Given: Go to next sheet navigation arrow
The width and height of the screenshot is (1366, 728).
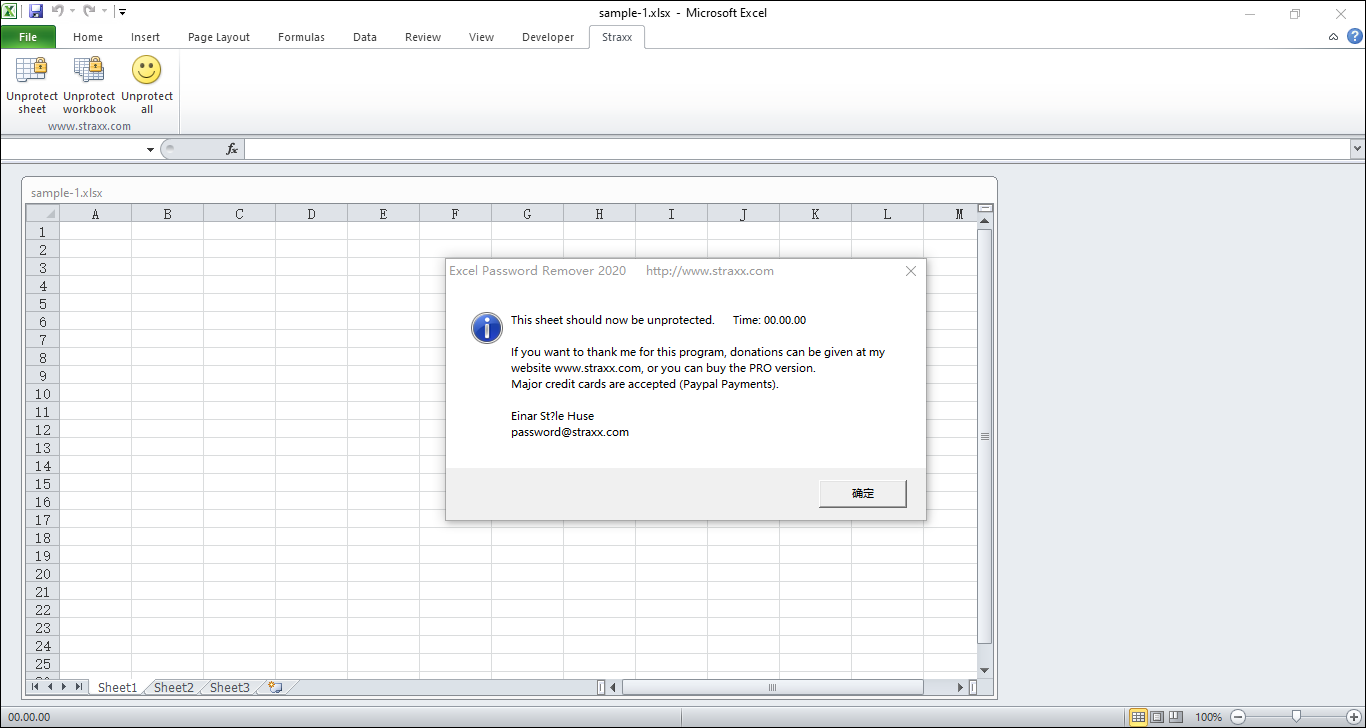Looking at the screenshot, I should pyautogui.click(x=64, y=687).
